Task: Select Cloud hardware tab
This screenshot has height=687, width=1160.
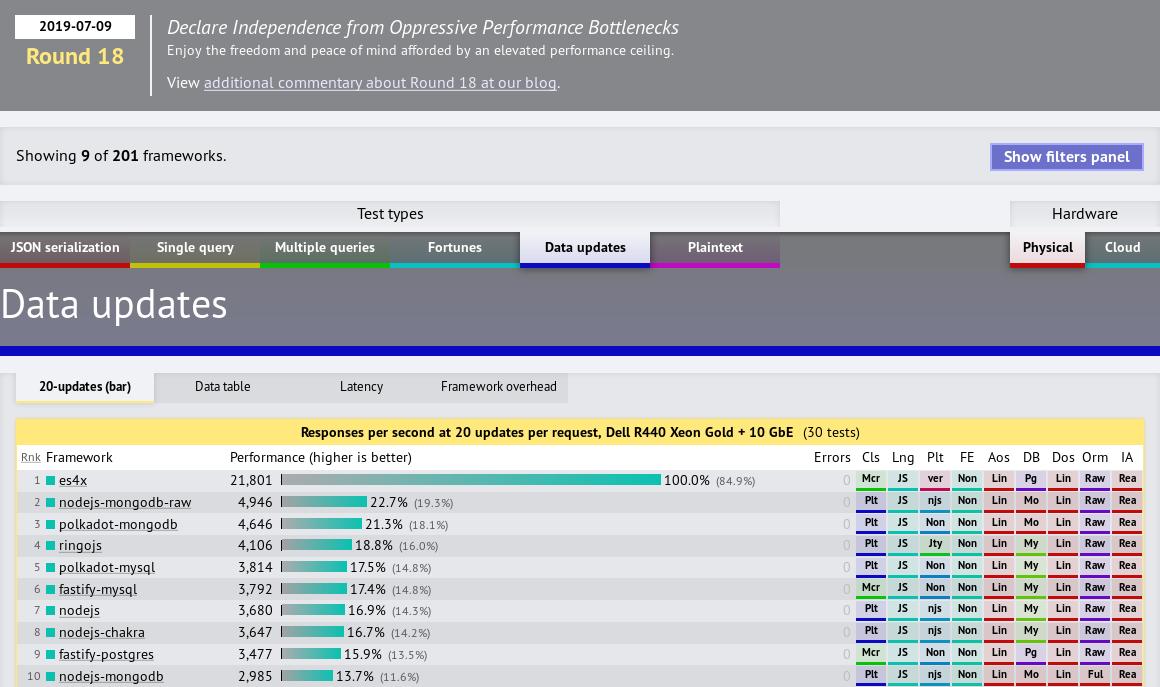Action: point(1122,248)
